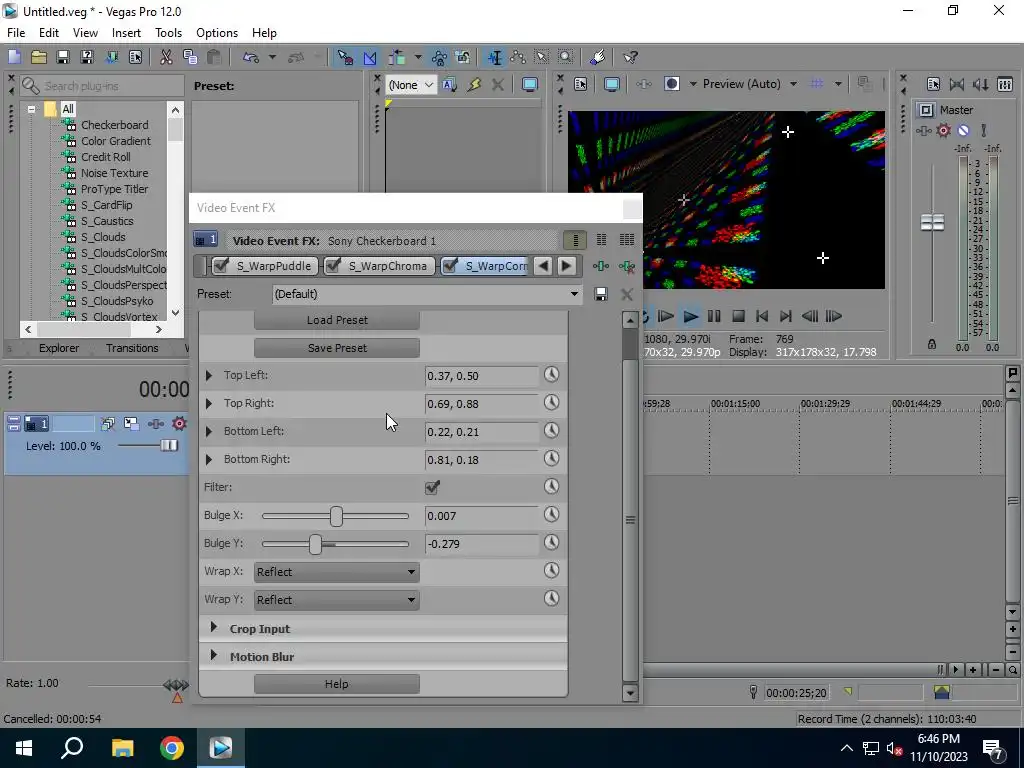Click the What's This help icon
1024x768 pixels.
[x=630, y=57]
